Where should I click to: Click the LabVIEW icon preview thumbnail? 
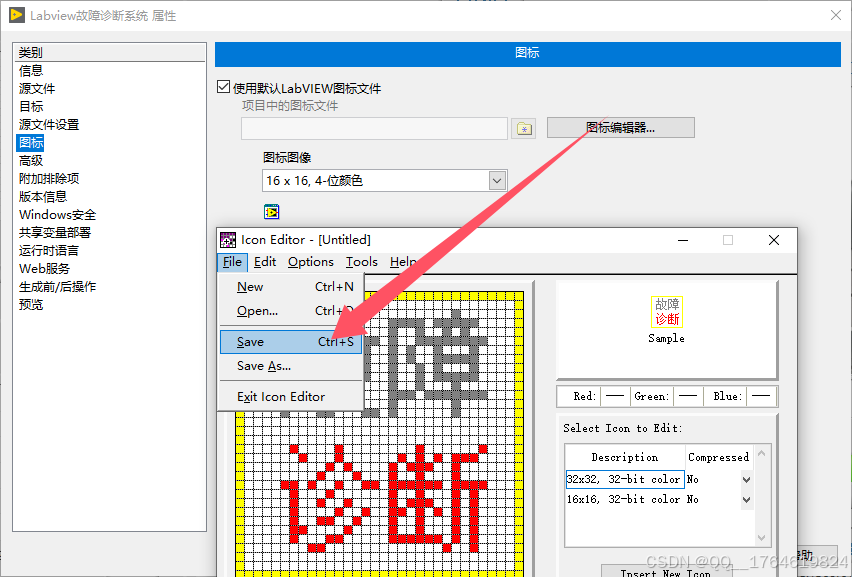coord(272,211)
